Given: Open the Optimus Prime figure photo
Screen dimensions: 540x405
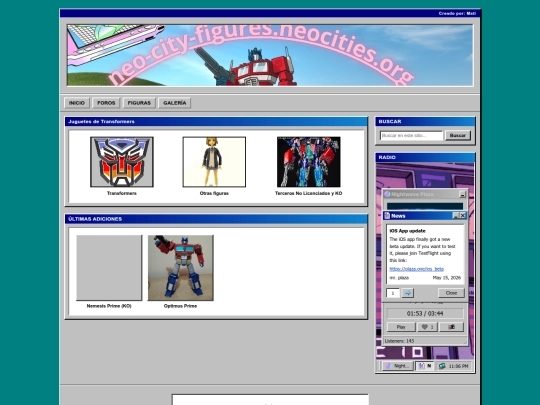Looking at the screenshot, I should tap(180, 268).
